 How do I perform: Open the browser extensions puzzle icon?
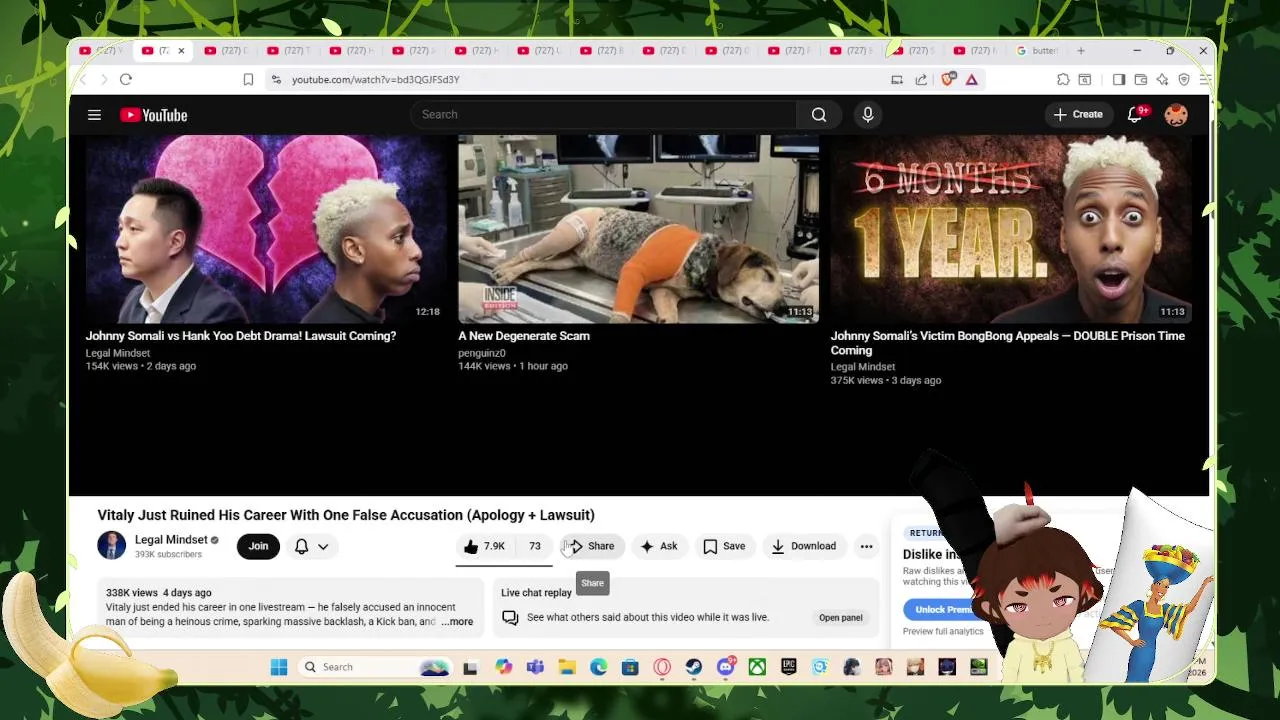[x=1063, y=79]
